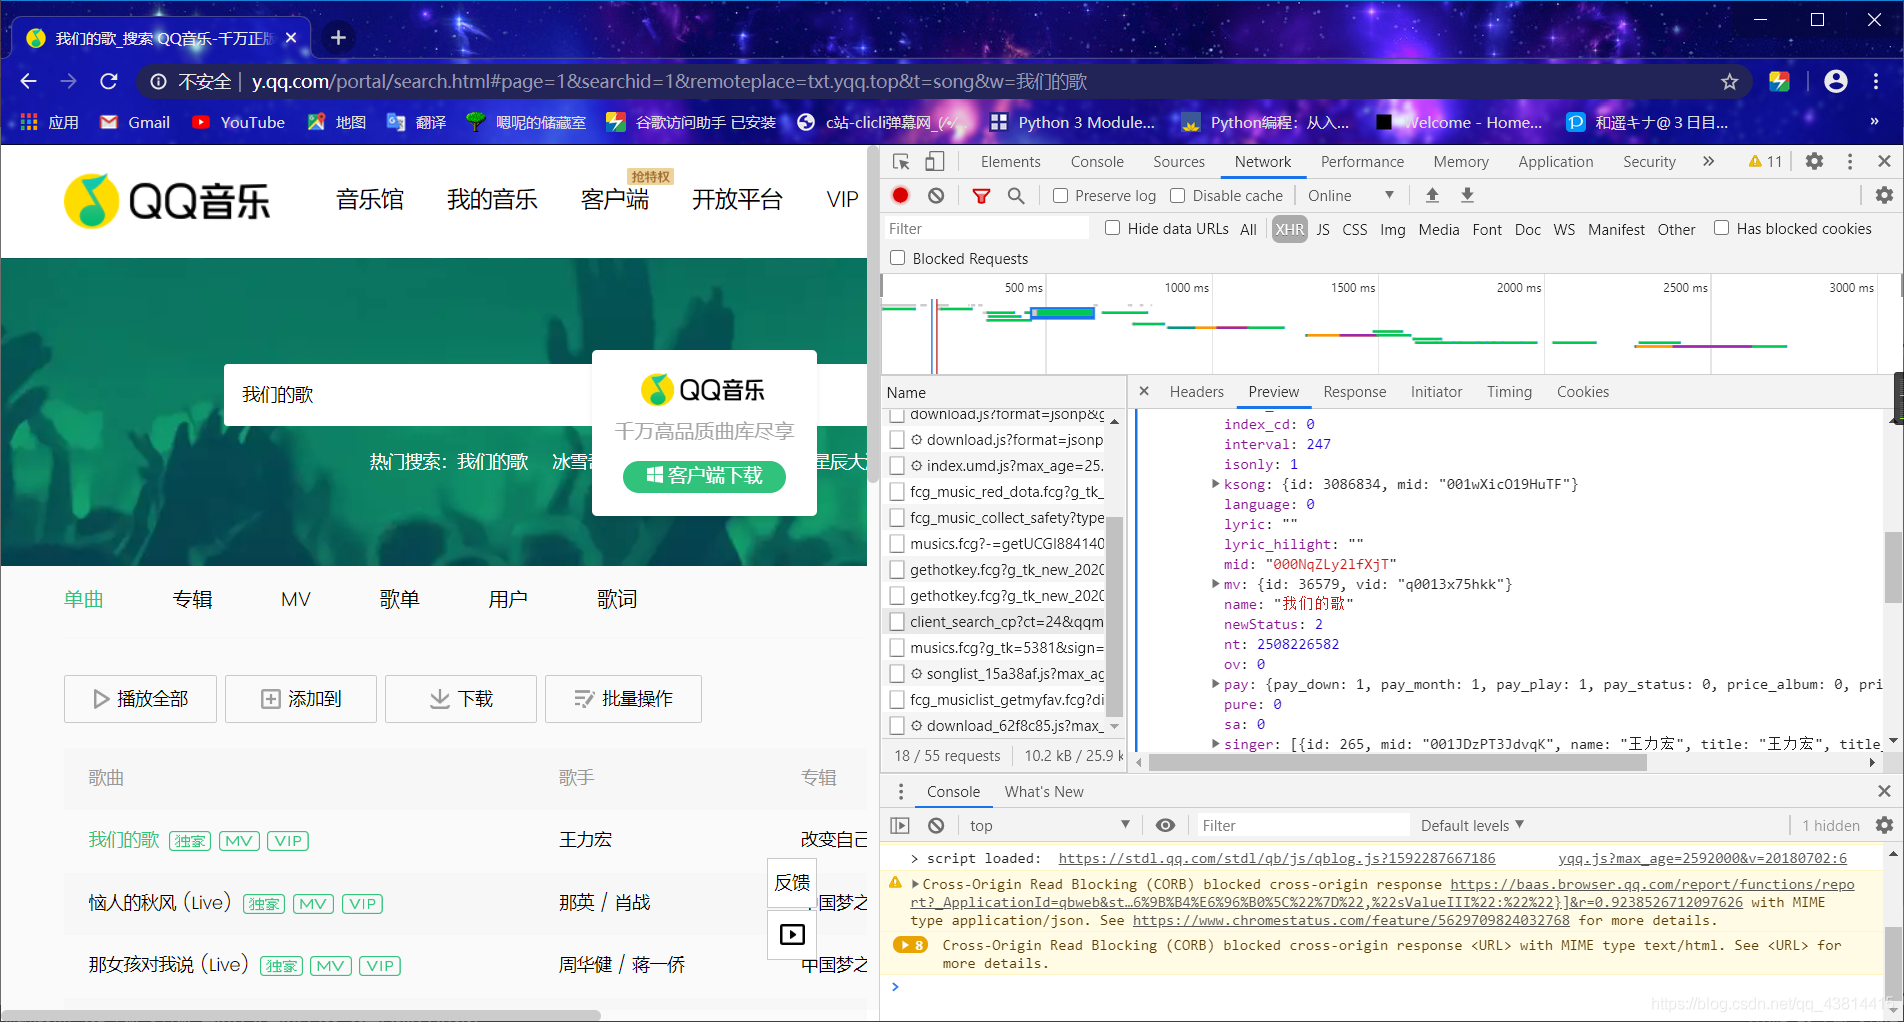This screenshot has width=1904, height=1022.
Task: Bookmark this page with star icon
Action: coord(1730,82)
